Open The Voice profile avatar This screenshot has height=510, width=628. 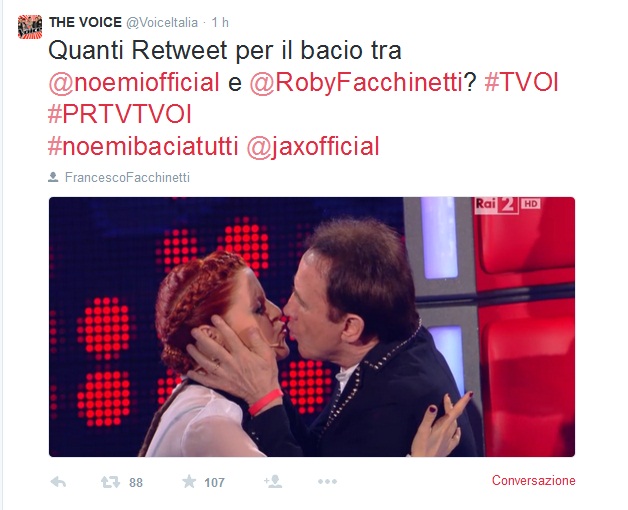click(x=30, y=27)
